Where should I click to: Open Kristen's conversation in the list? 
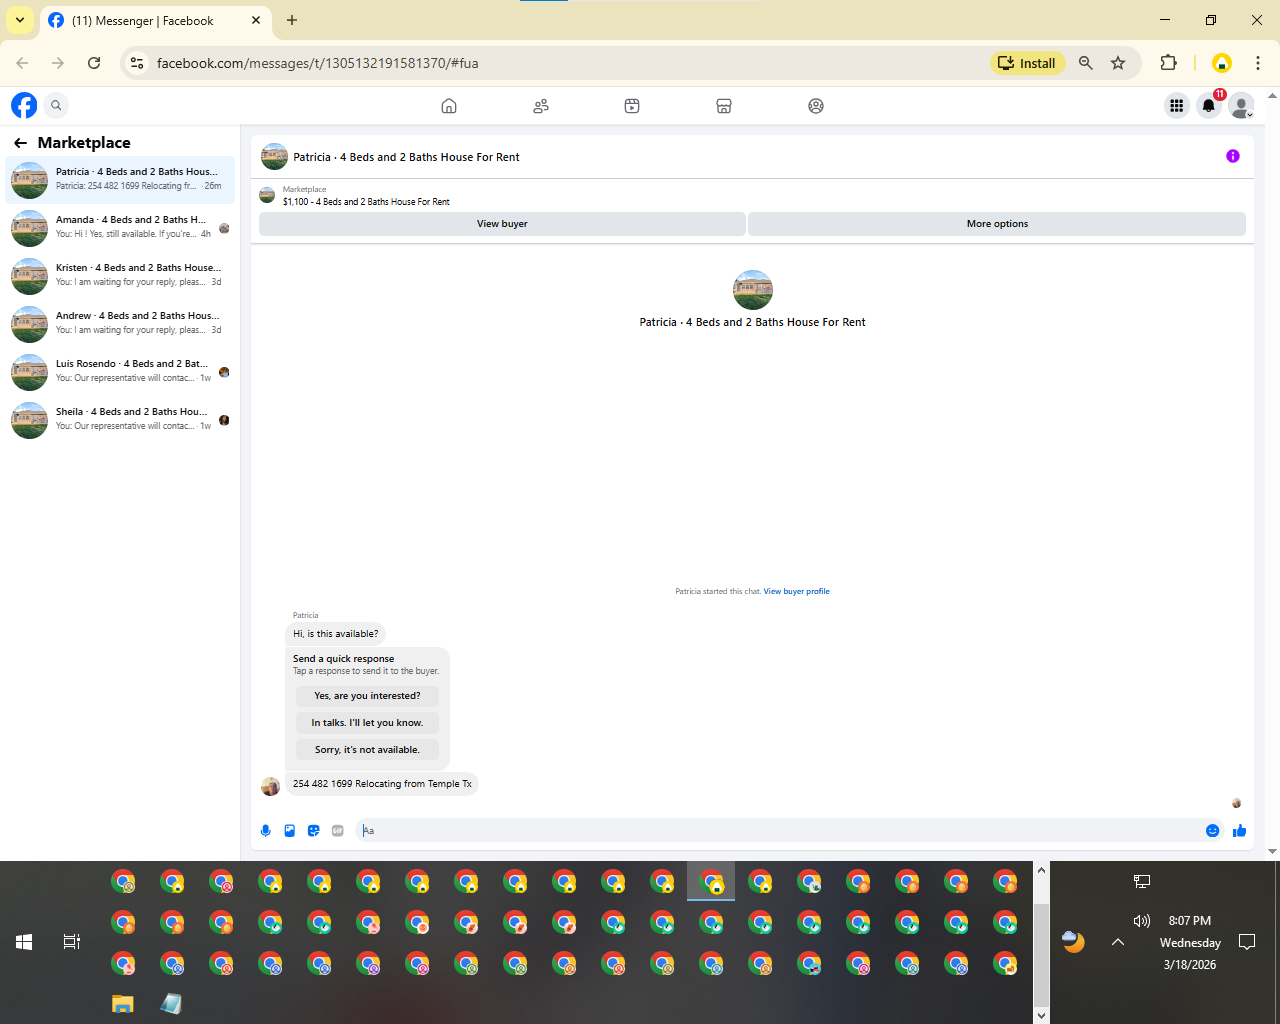(x=120, y=276)
